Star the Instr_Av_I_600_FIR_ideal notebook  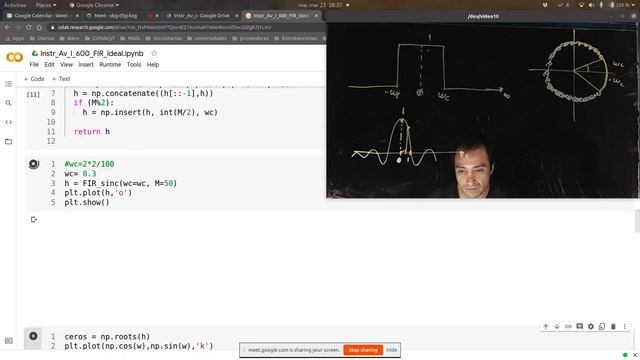coord(154,53)
